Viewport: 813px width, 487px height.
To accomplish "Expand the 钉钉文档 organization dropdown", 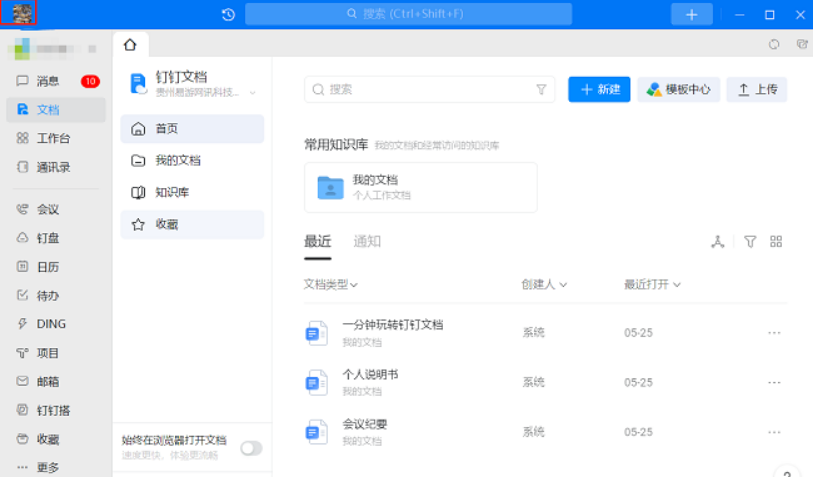I will click(x=253, y=93).
